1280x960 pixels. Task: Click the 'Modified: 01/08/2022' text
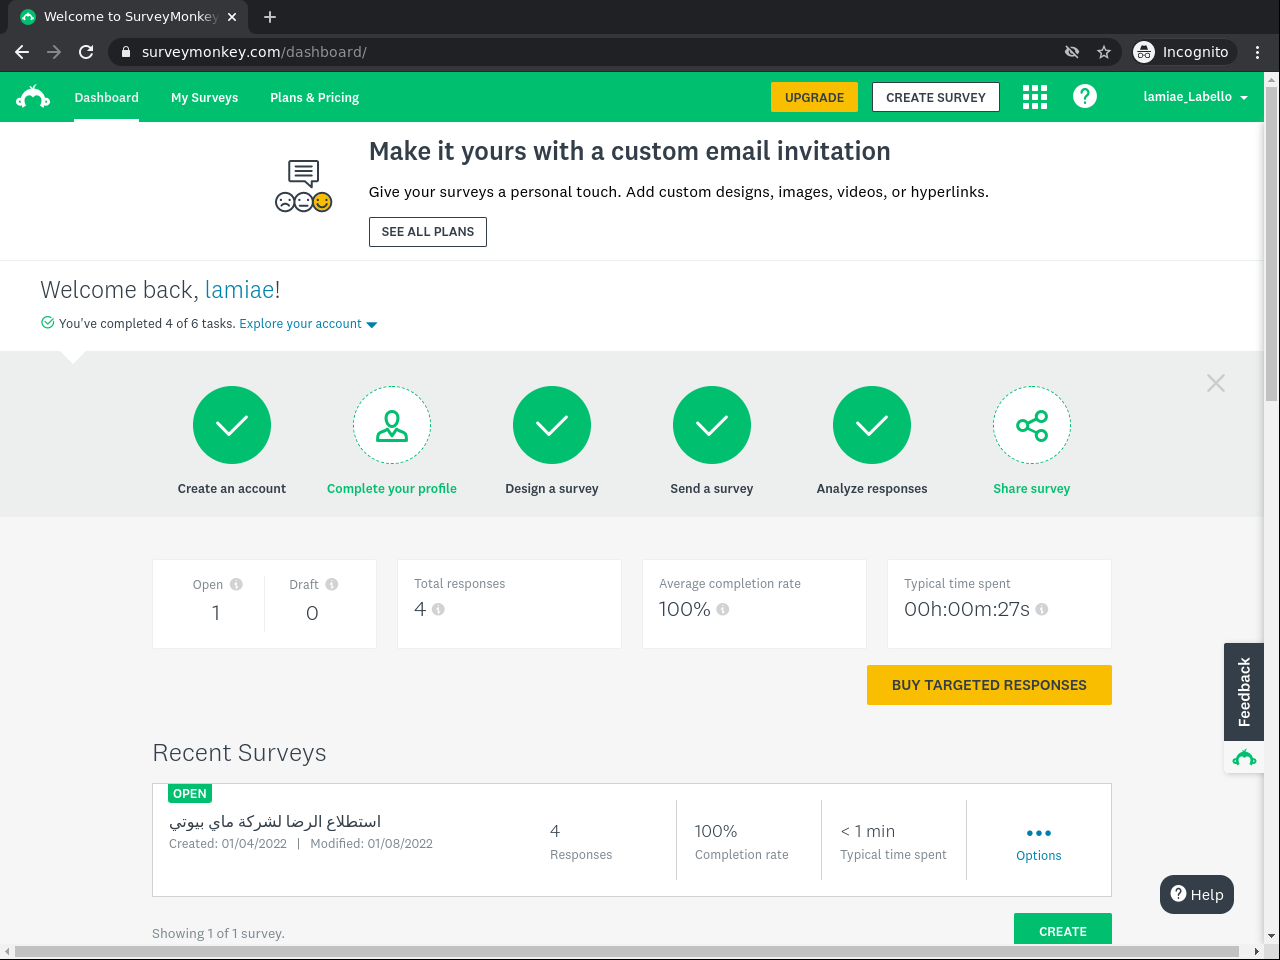(371, 844)
